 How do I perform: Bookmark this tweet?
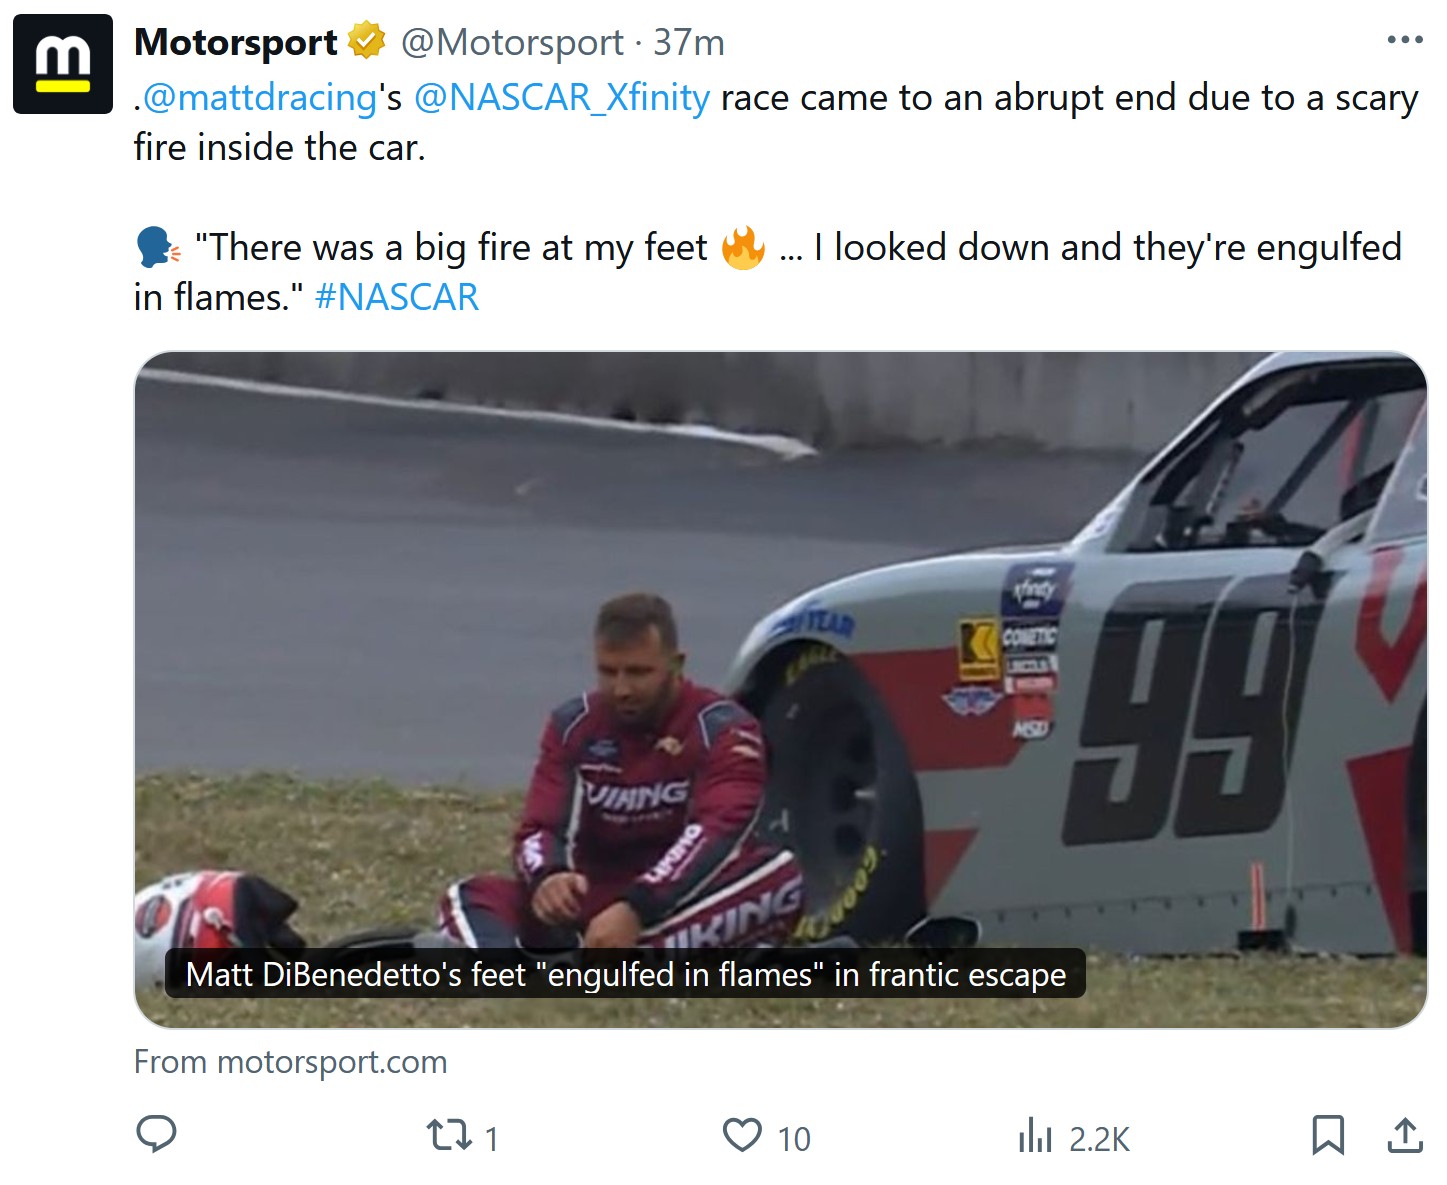(x=1327, y=1135)
